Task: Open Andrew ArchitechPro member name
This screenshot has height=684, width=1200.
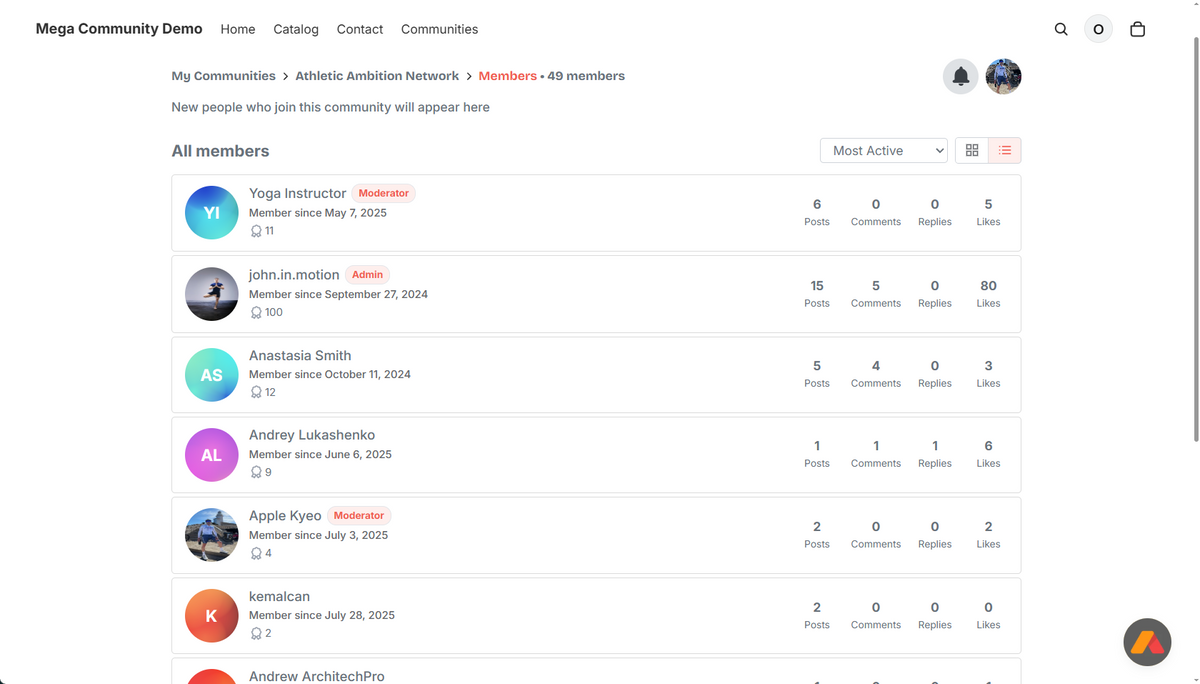Action: 317,676
